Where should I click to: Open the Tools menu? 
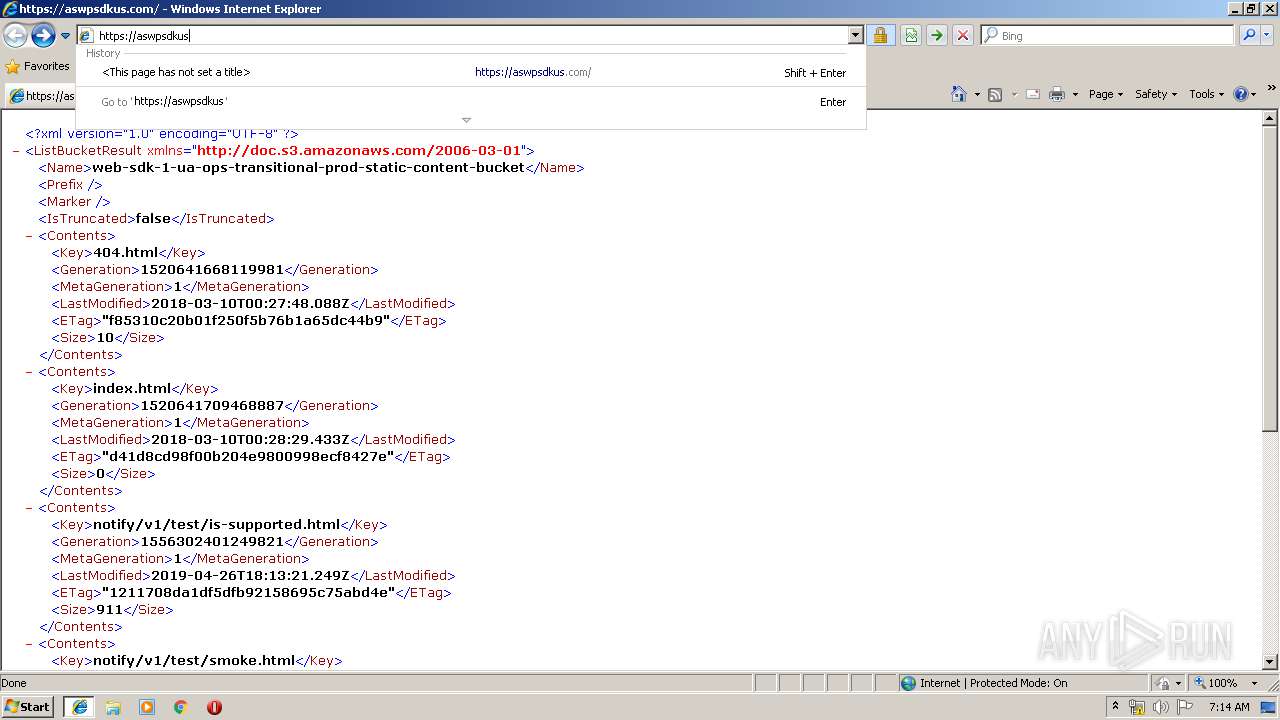point(1207,94)
